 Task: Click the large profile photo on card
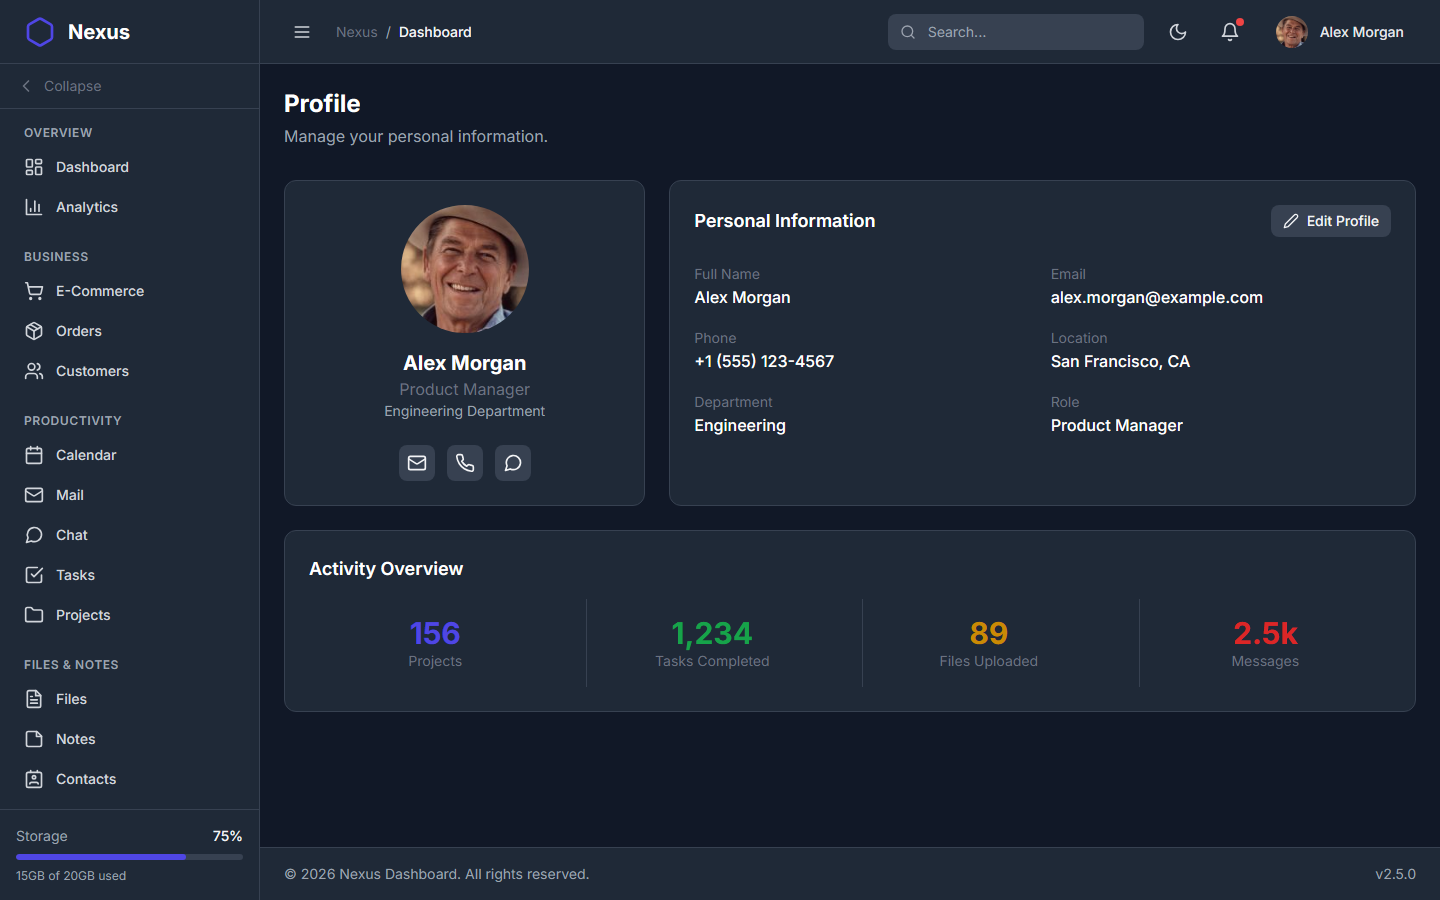point(465,269)
